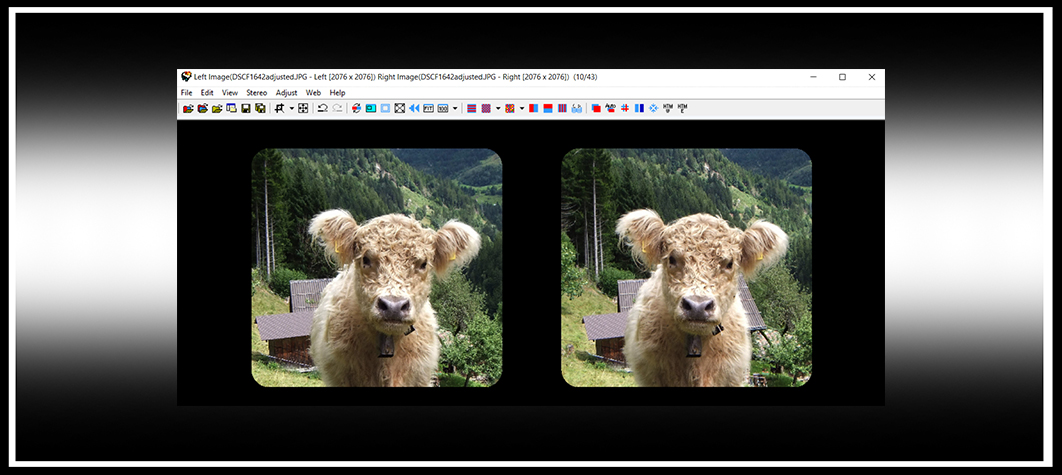This screenshot has width=1062, height=475.
Task: Click the blue double-arrow back icon
Action: pos(414,108)
